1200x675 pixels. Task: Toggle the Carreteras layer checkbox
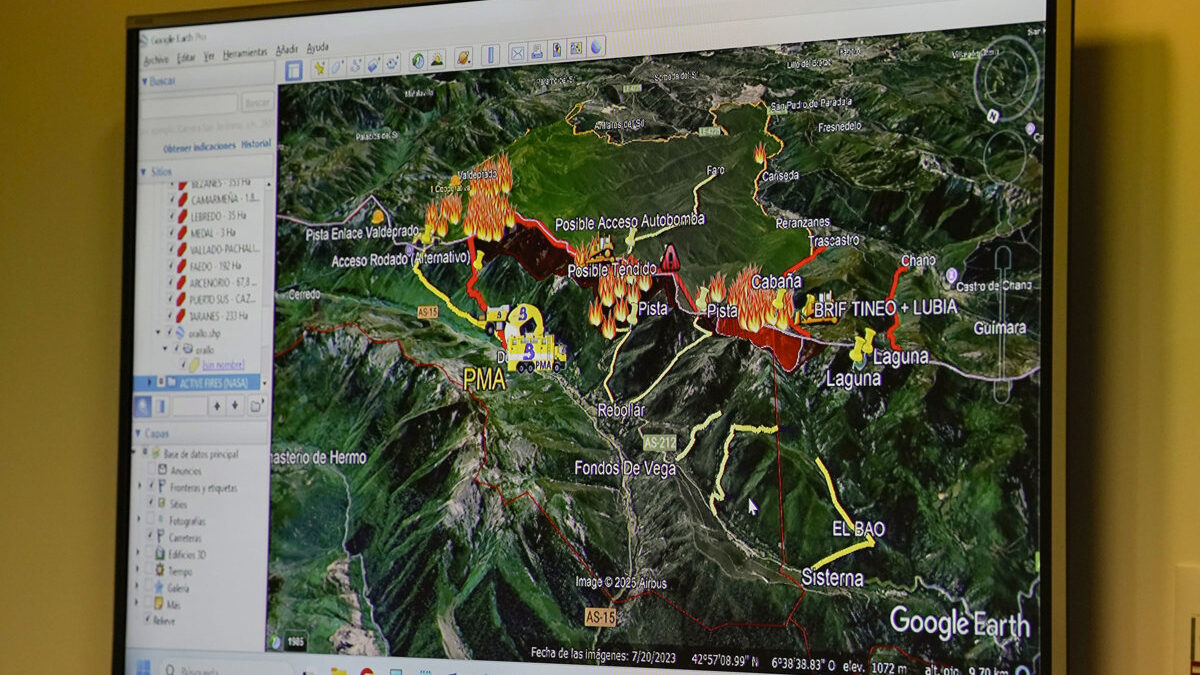click(151, 536)
